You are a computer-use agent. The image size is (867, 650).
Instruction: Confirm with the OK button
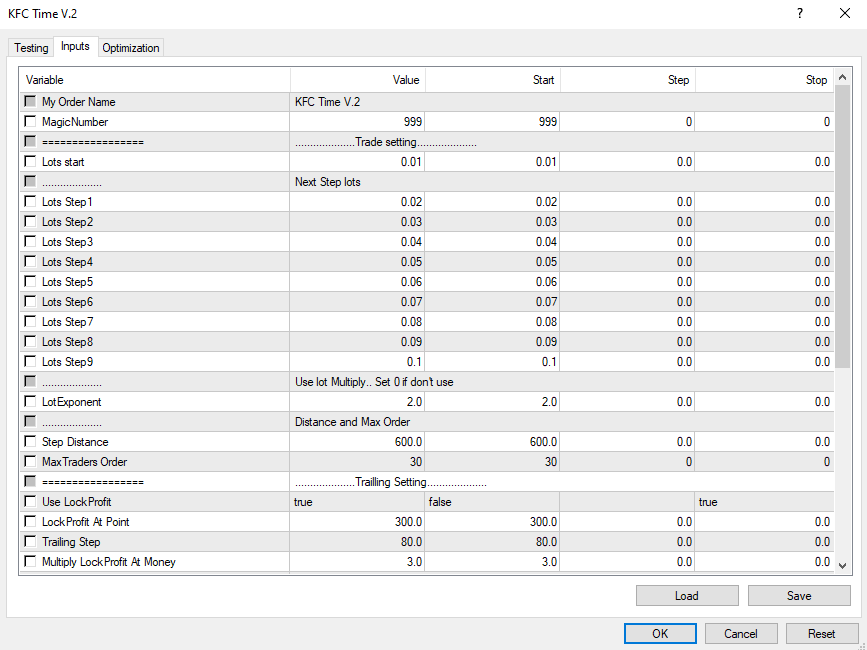(660, 633)
